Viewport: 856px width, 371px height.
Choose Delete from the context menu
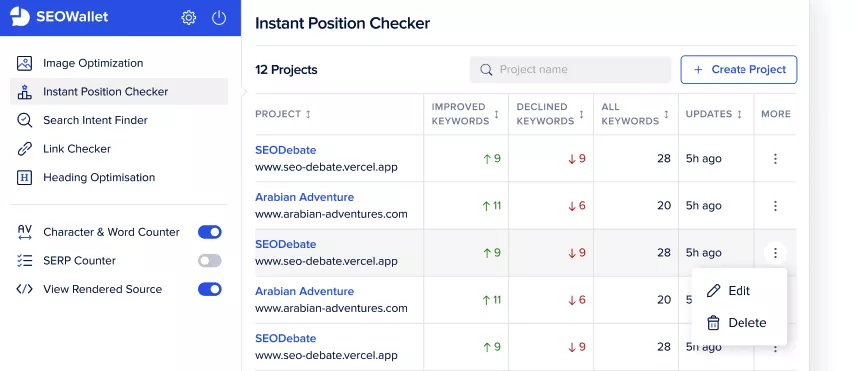[x=739, y=323]
